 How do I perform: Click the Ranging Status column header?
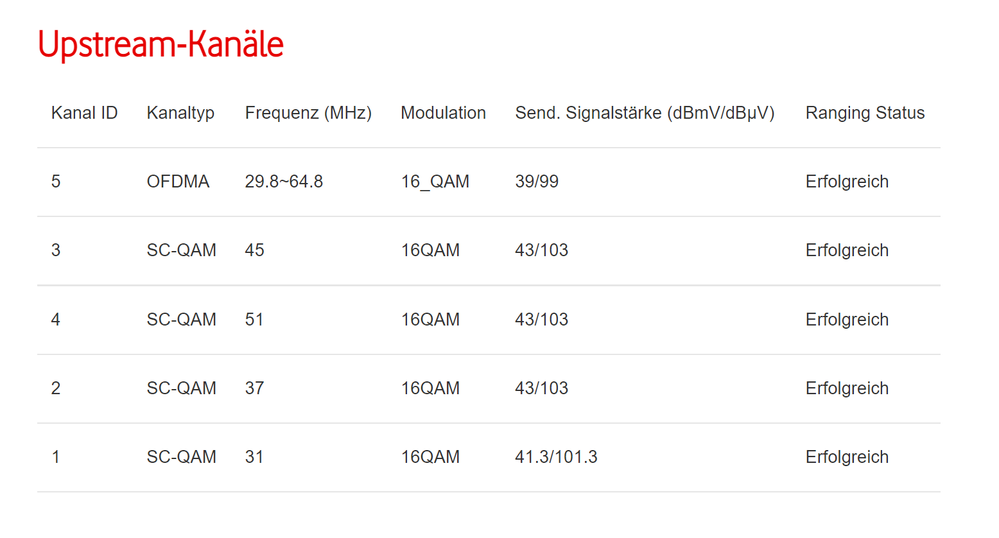[865, 113]
